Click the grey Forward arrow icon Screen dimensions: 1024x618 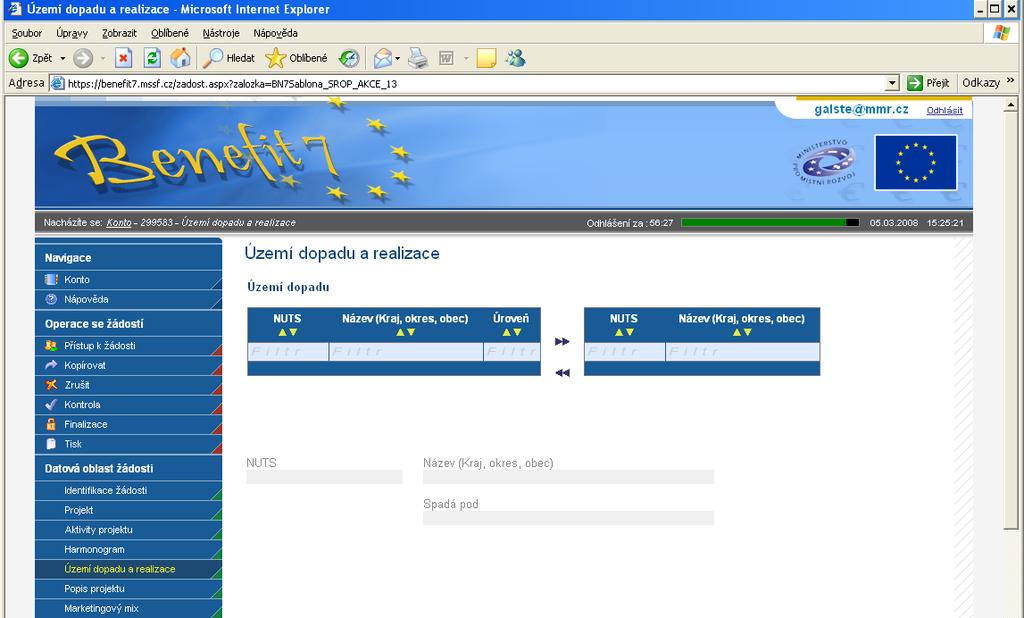click(x=82, y=58)
